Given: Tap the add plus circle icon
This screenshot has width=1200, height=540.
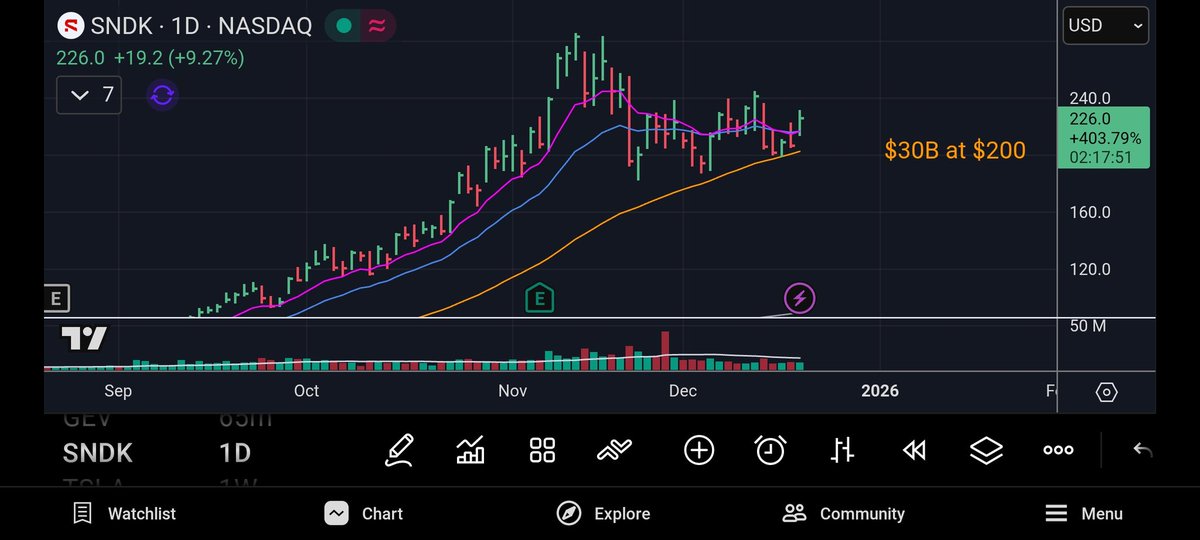Looking at the screenshot, I should coord(699,451).
